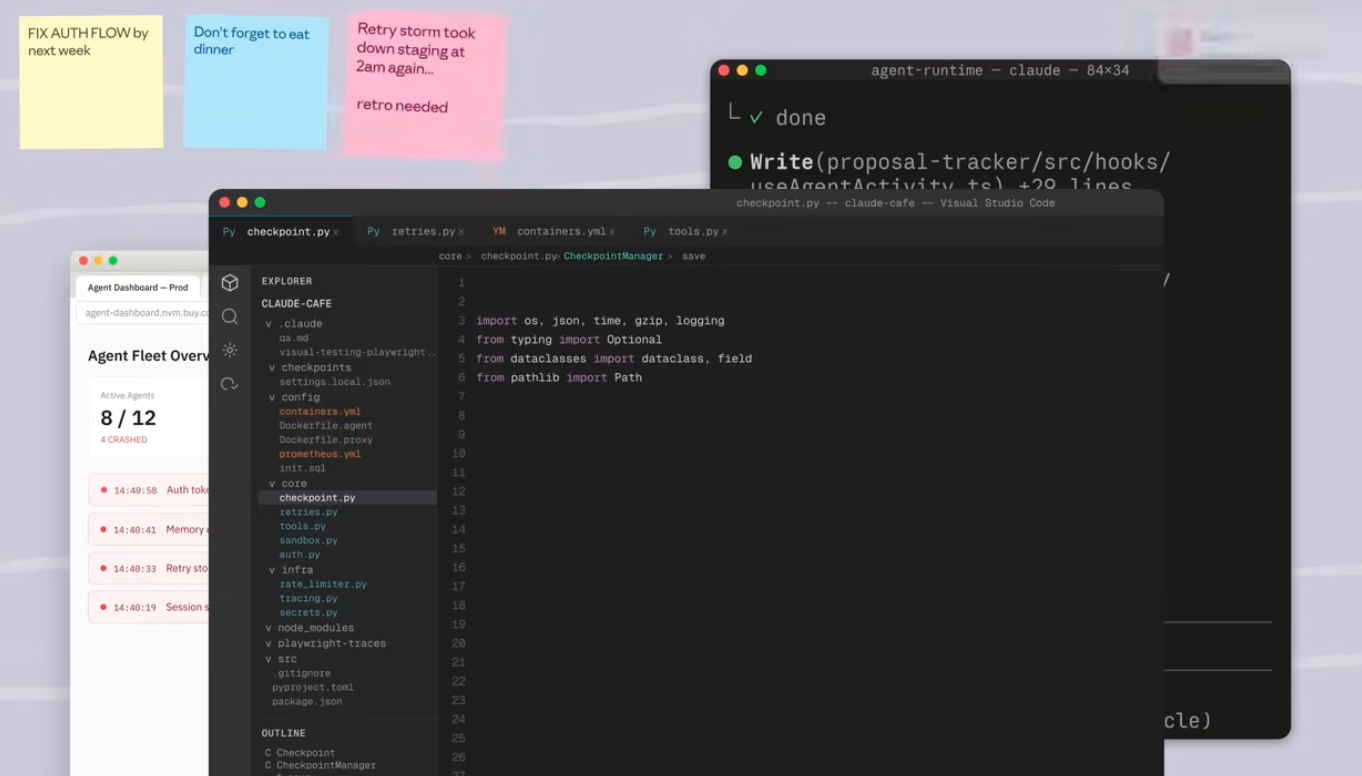Toggle the src folder
1362x776 pixels.
(x=280, y=659)
